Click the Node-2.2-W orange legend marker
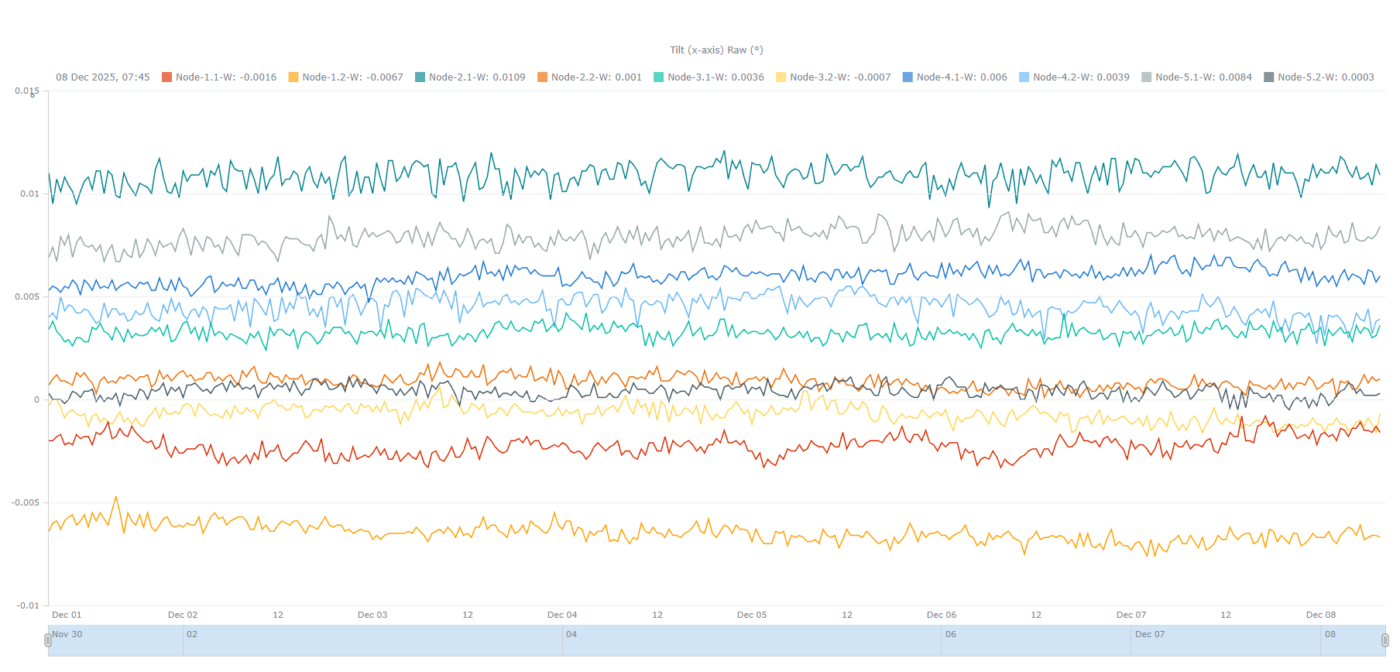Viewport: 1400px width, 672px height. coord(543,77)
